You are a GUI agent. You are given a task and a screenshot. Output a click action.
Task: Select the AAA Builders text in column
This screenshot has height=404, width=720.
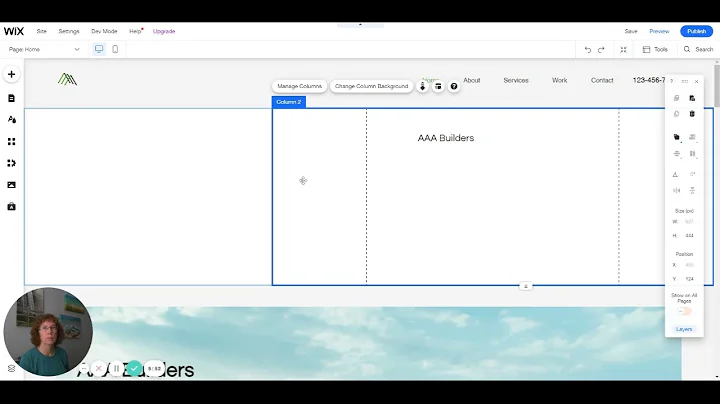(446, 138)
